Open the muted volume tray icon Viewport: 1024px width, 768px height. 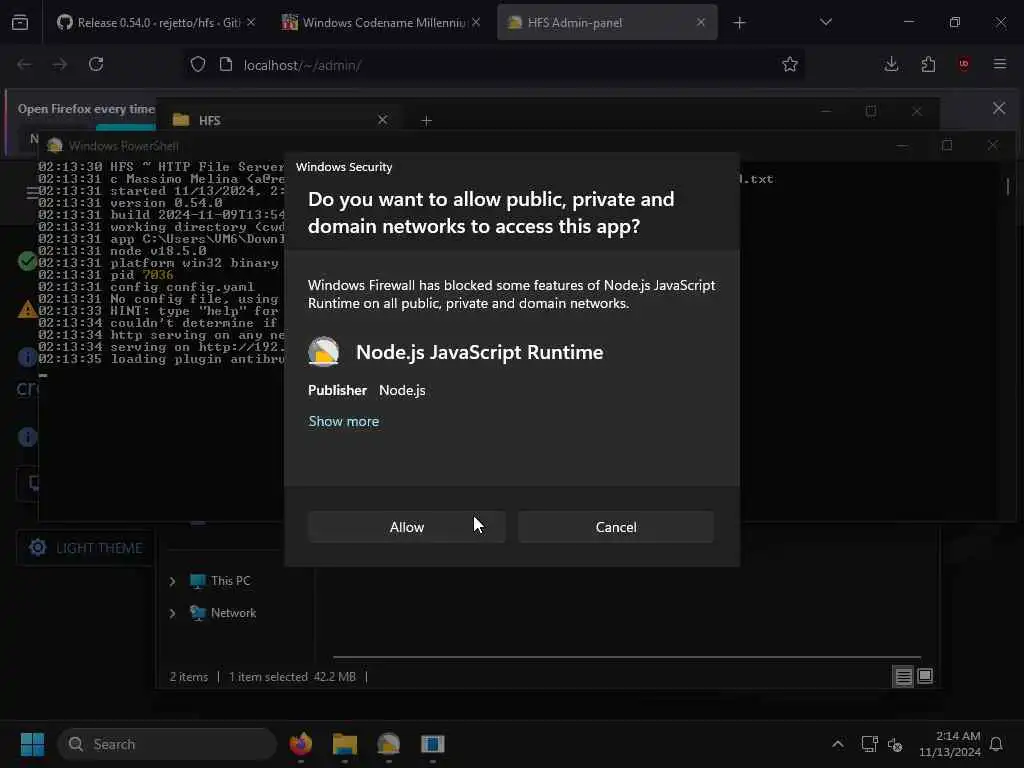[x=895, y=744]
